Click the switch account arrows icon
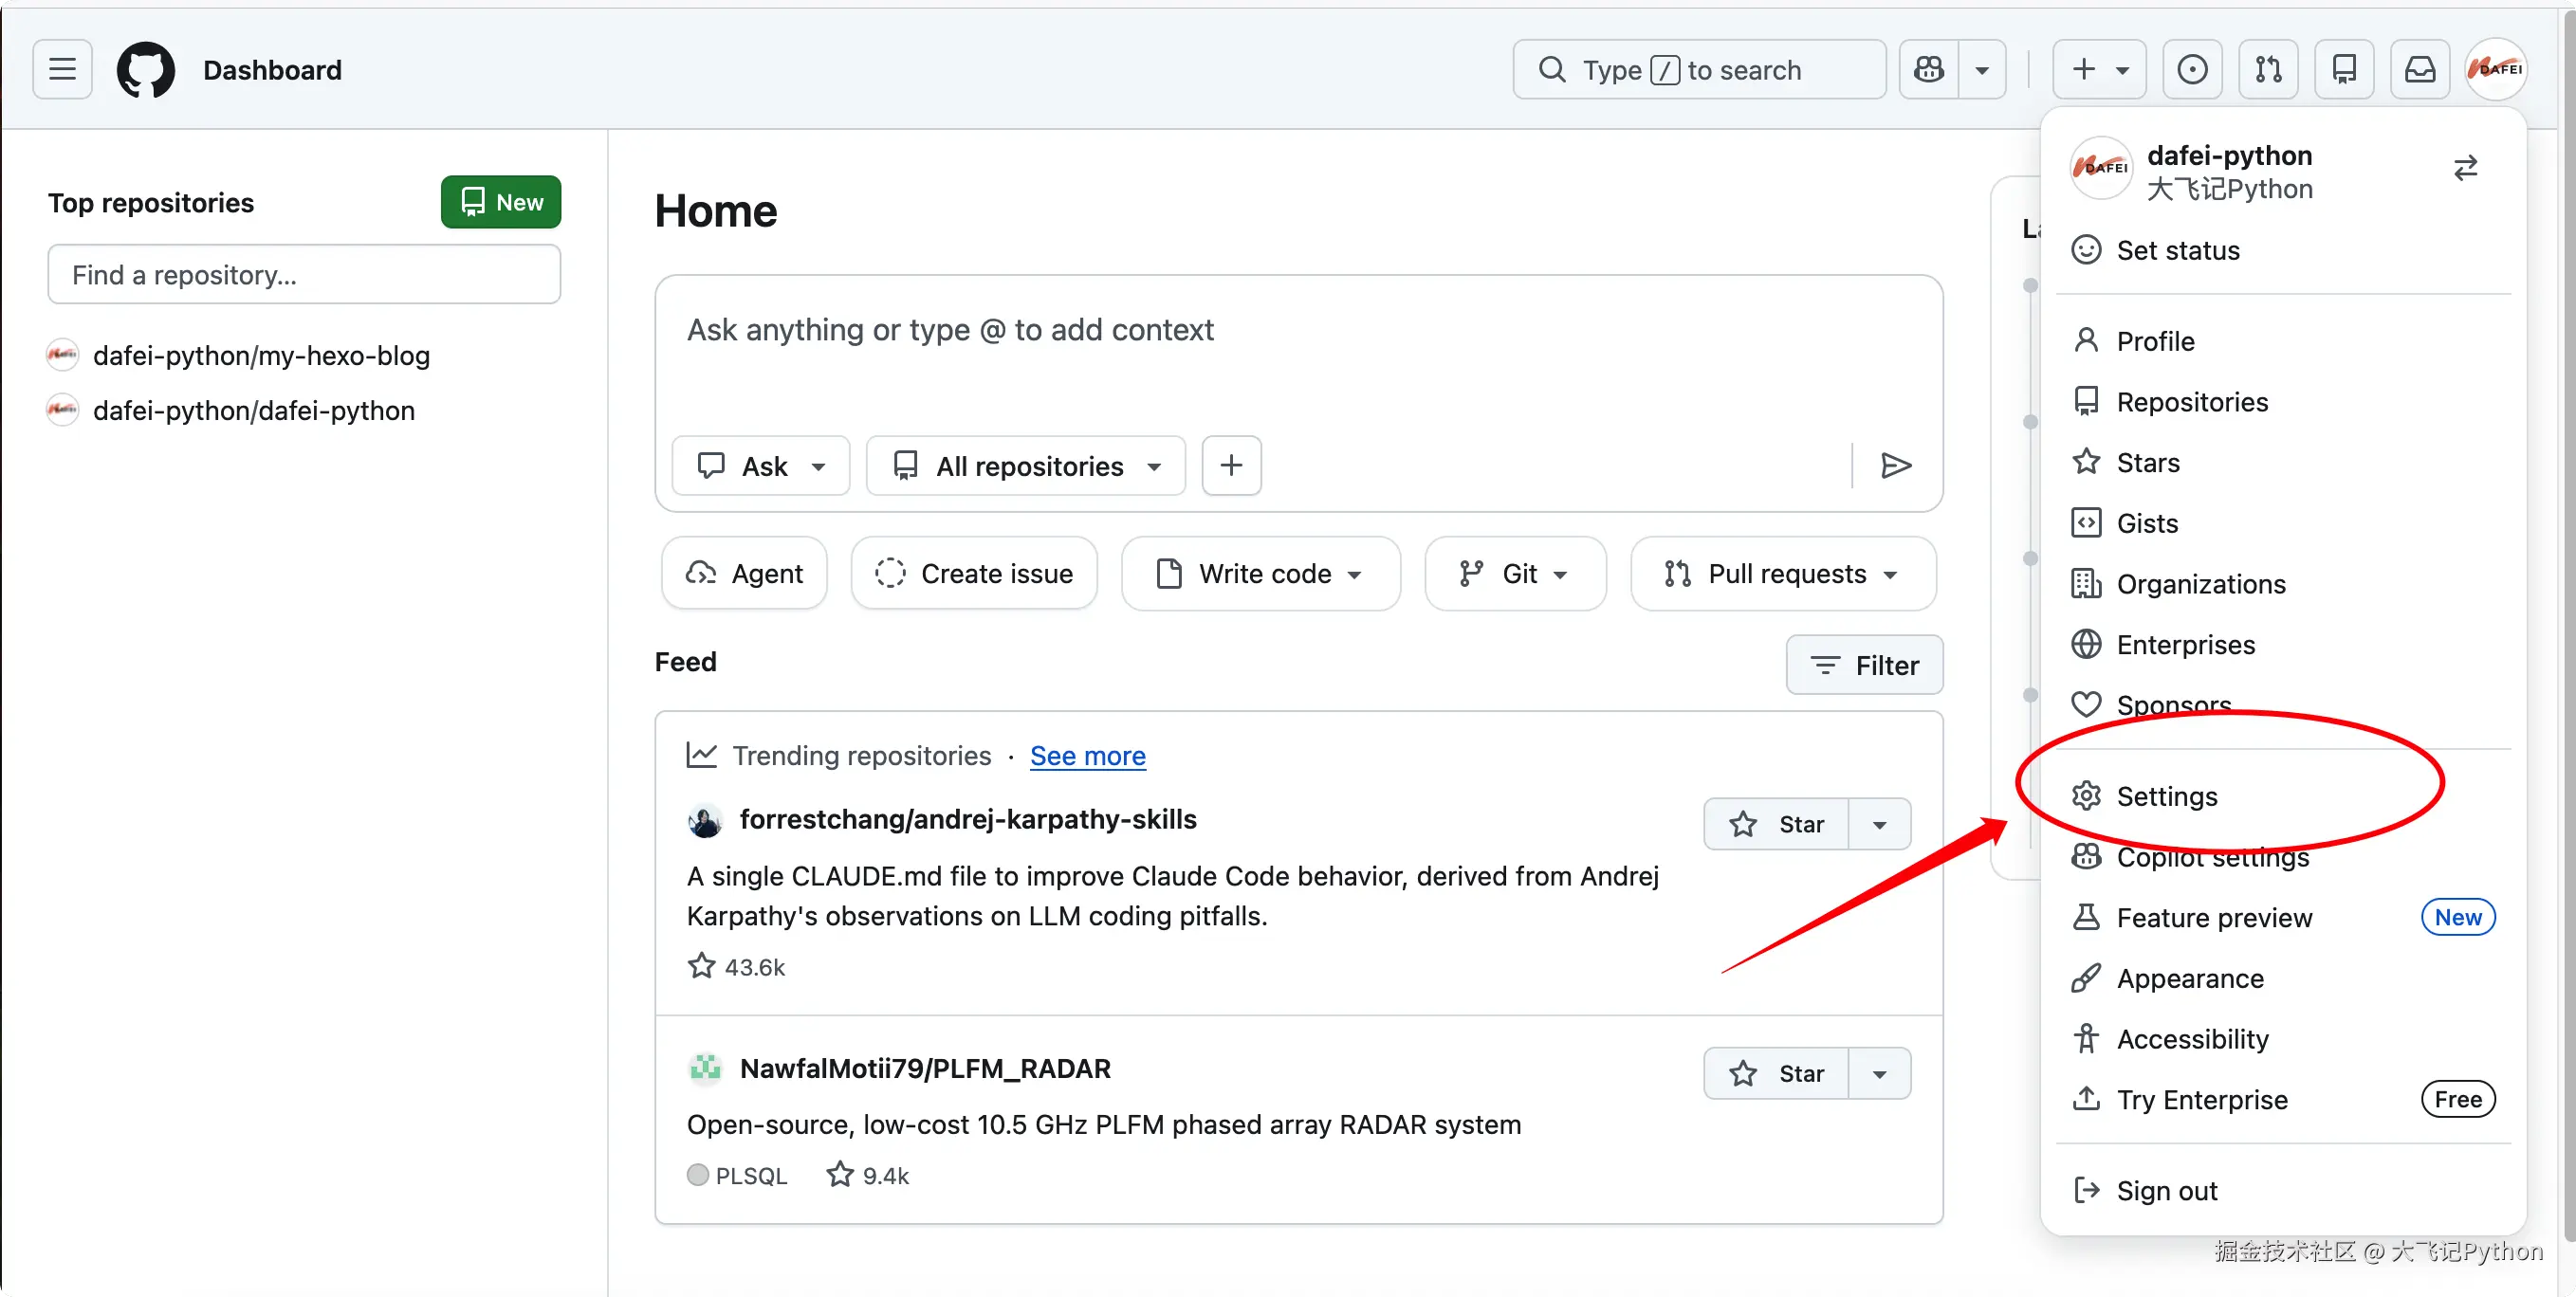The image size is (2576, 1297). pos(2465,168)
